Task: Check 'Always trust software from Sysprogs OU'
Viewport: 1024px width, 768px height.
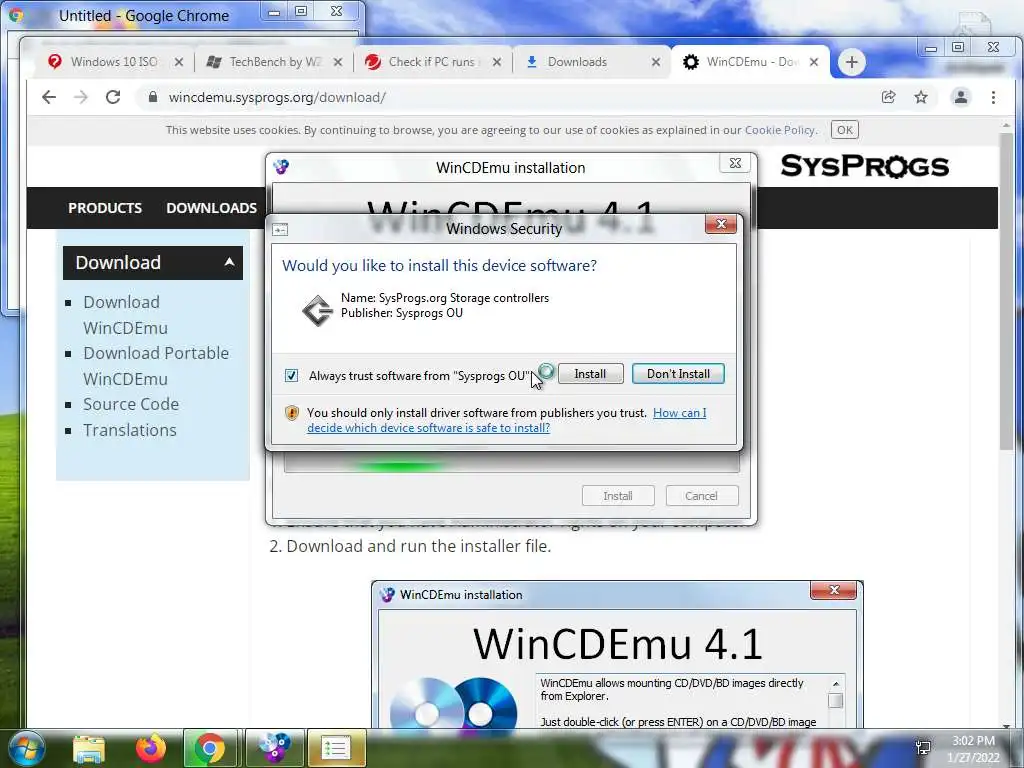Action: (291, 376)
